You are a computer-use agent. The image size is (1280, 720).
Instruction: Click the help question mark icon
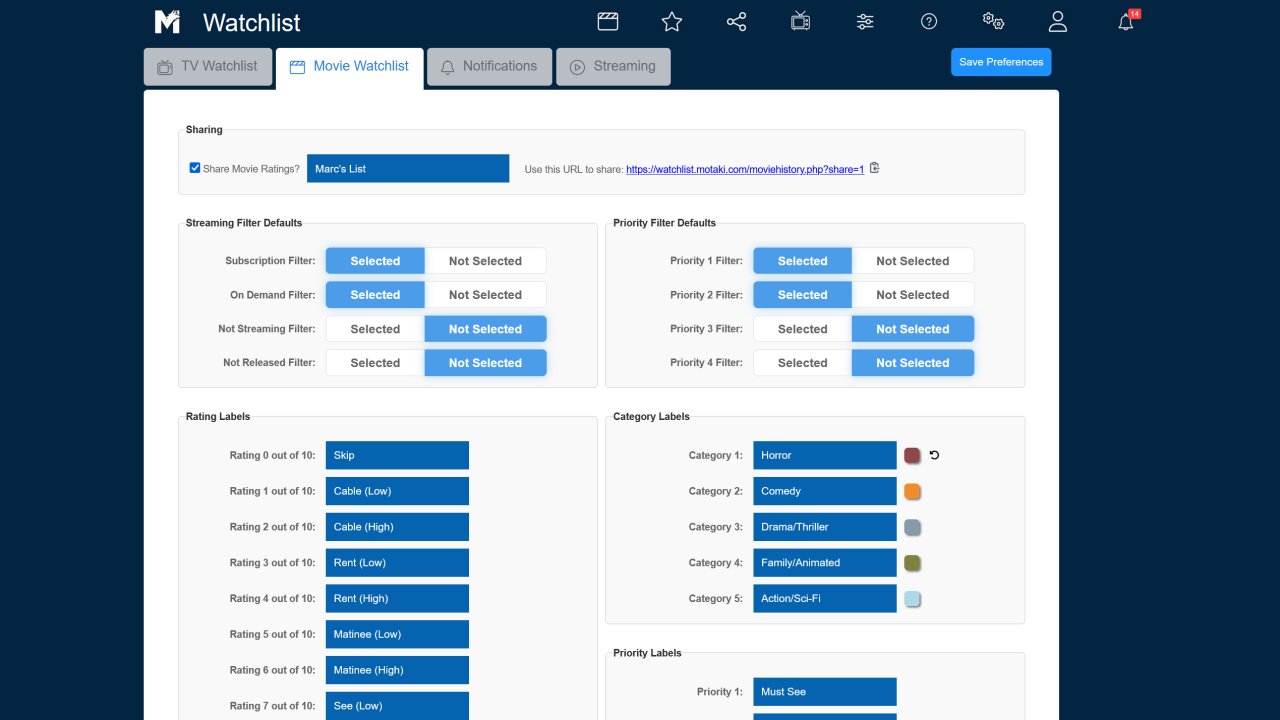[x=929, y=21]
